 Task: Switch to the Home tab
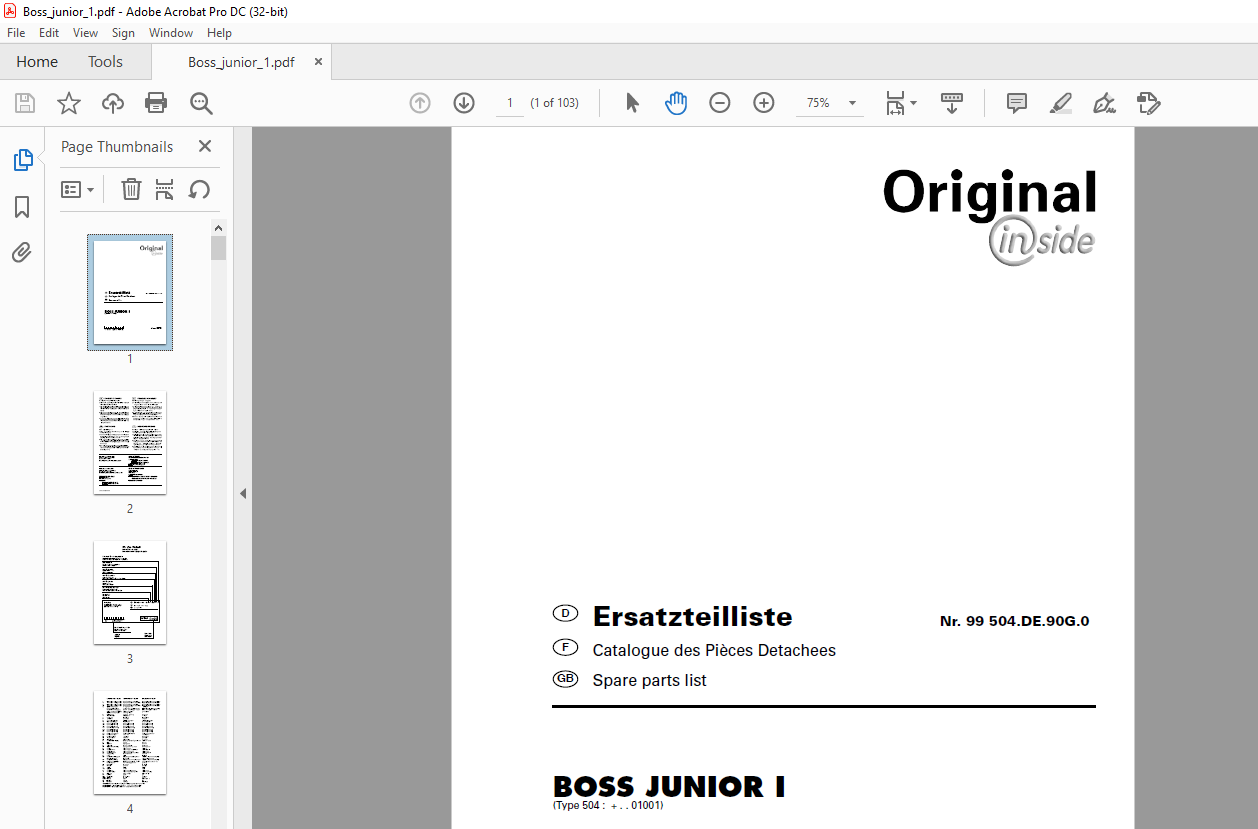click(x=37, y=62)
